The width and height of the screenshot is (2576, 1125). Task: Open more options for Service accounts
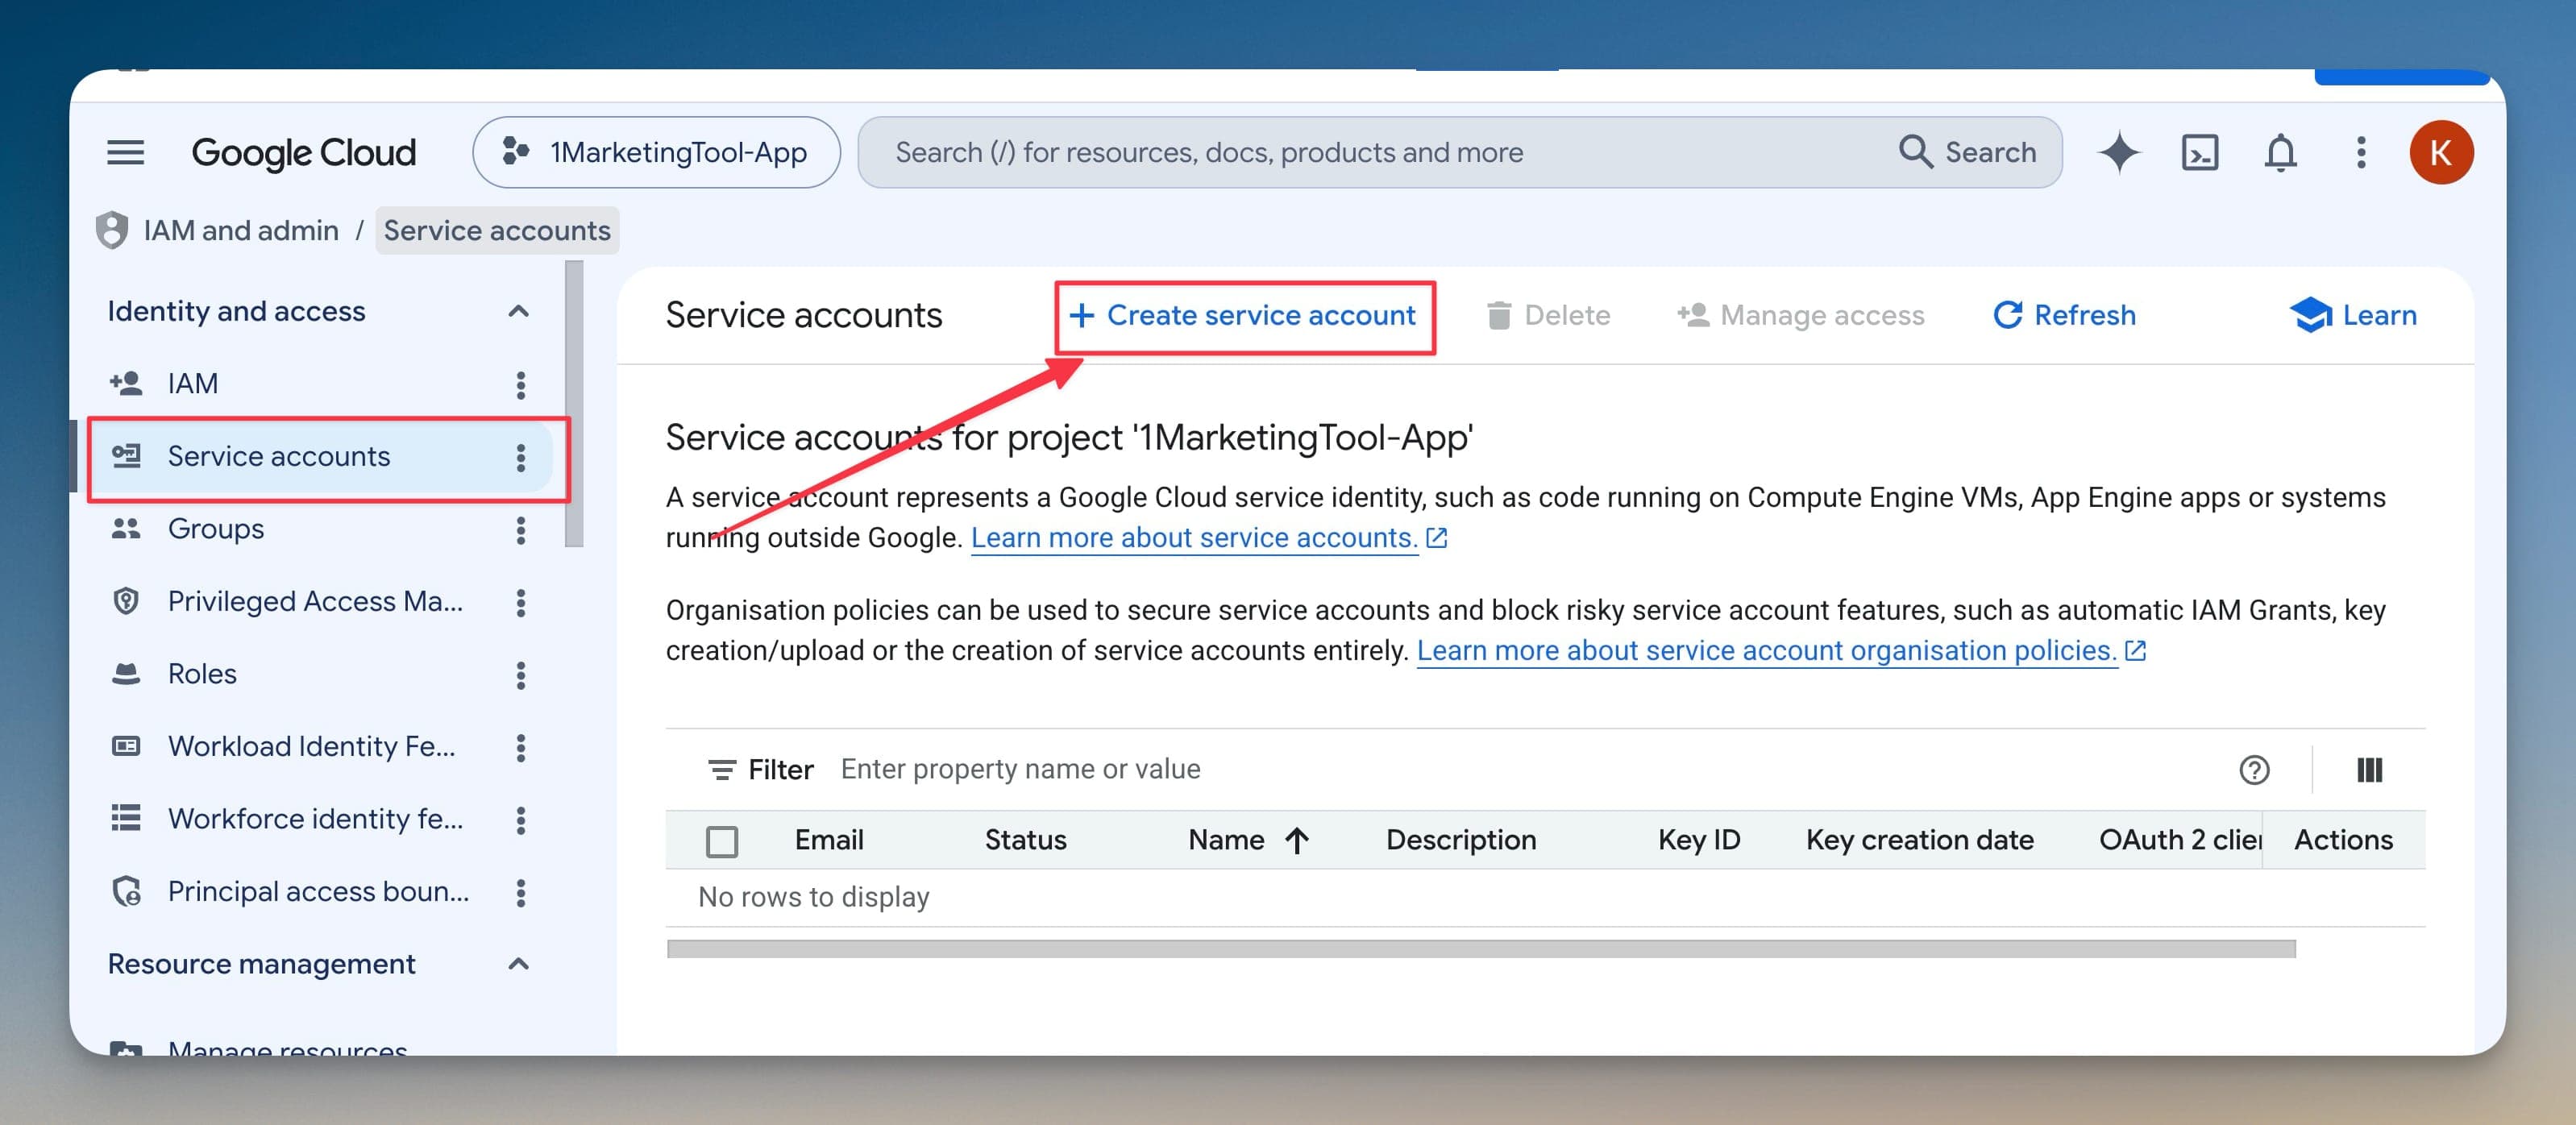[520, 457]
